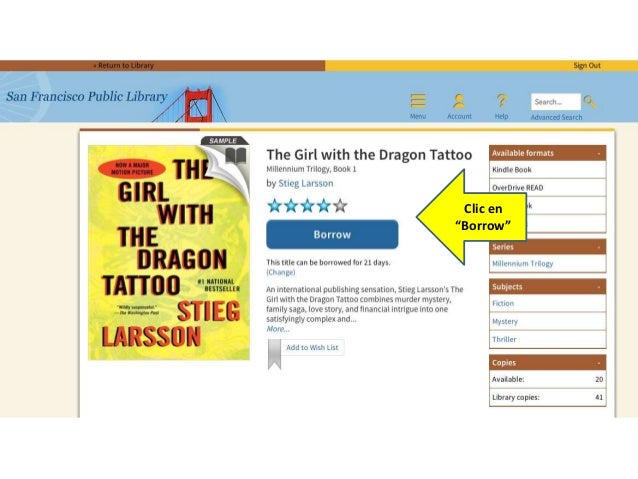Click inside the Search input field

coord(555,102)
